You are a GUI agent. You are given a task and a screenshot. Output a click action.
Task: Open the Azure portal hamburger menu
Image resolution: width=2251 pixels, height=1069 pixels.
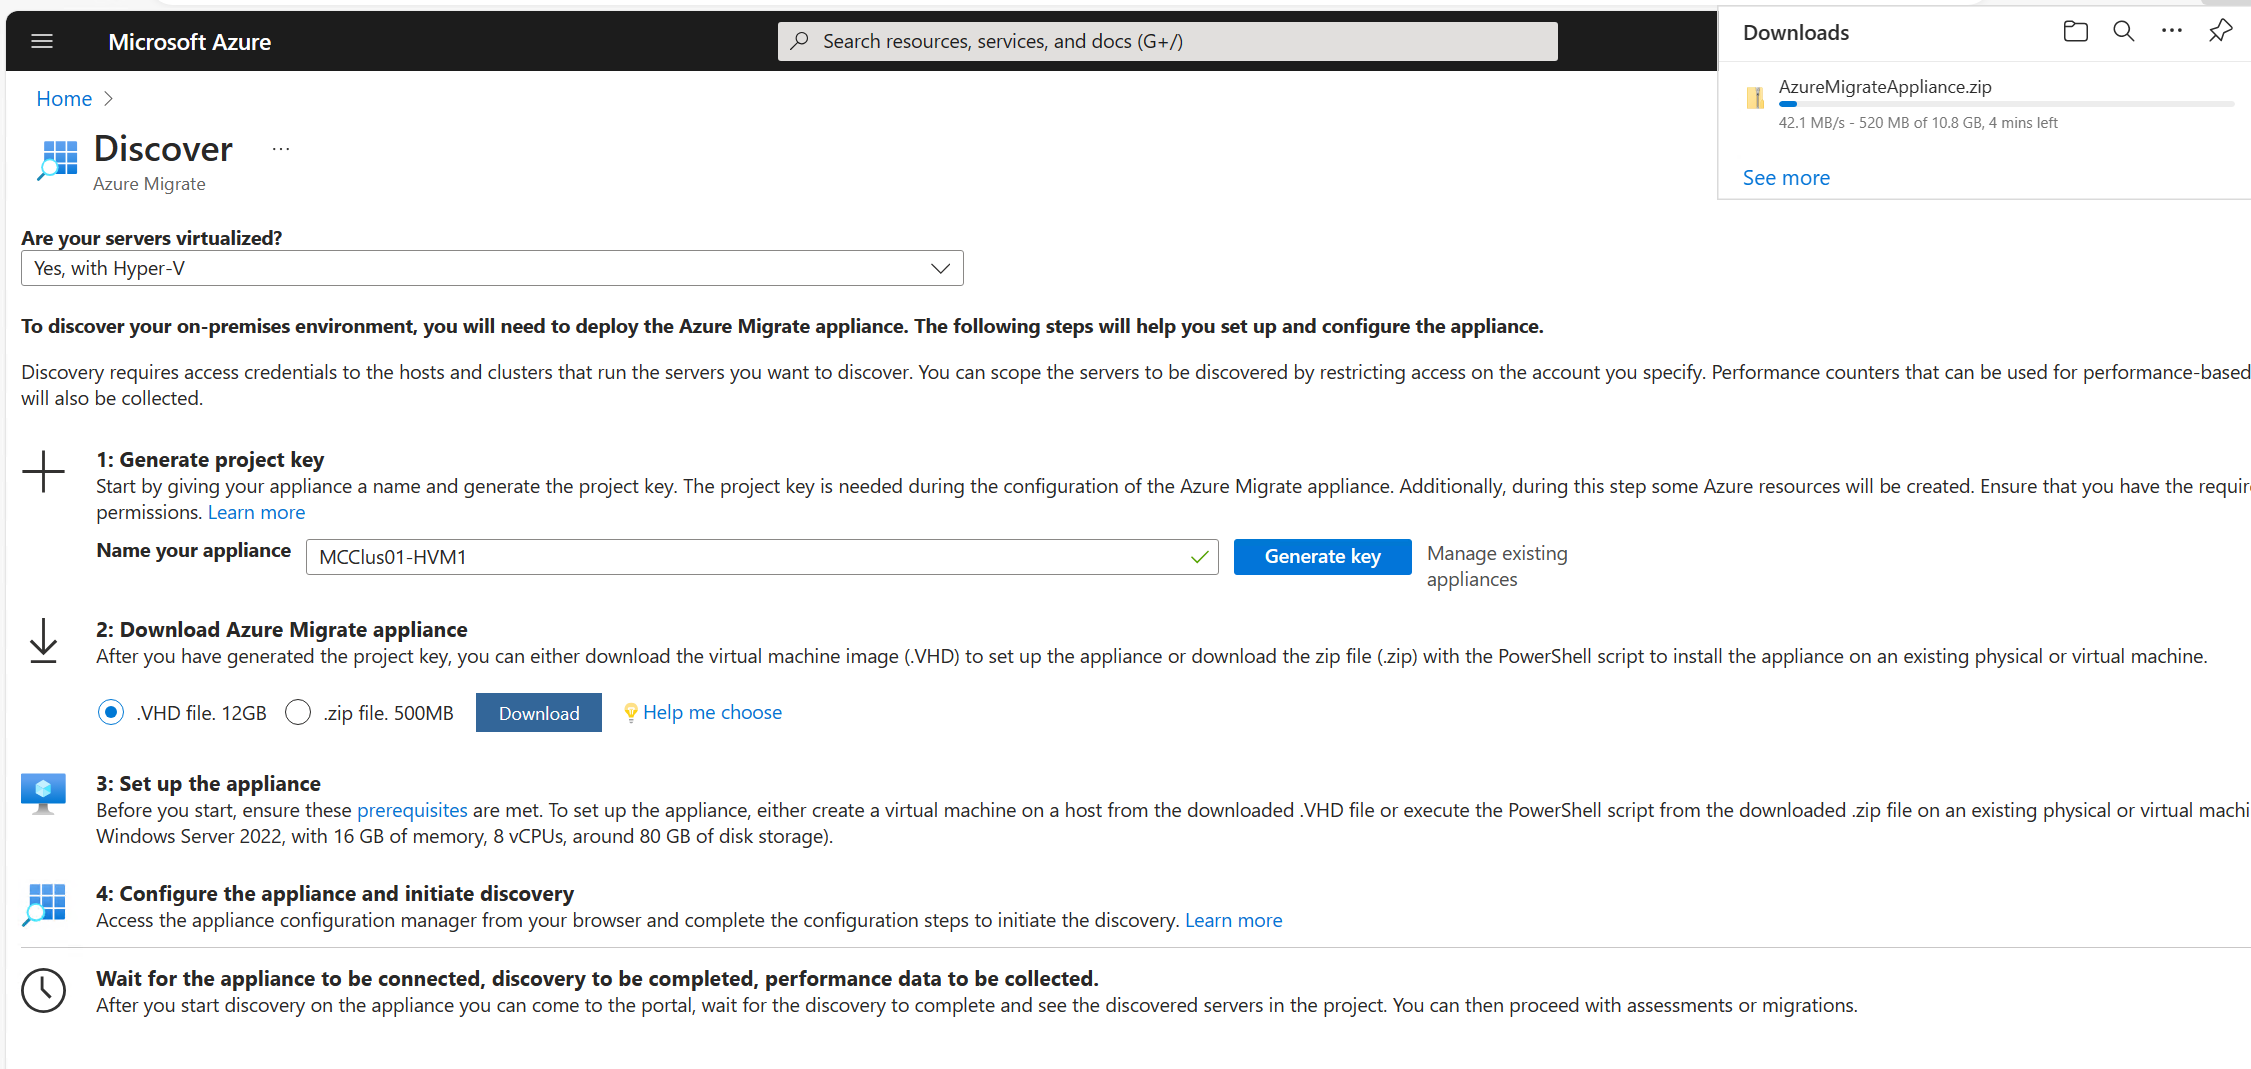click(x=42, y=41)
